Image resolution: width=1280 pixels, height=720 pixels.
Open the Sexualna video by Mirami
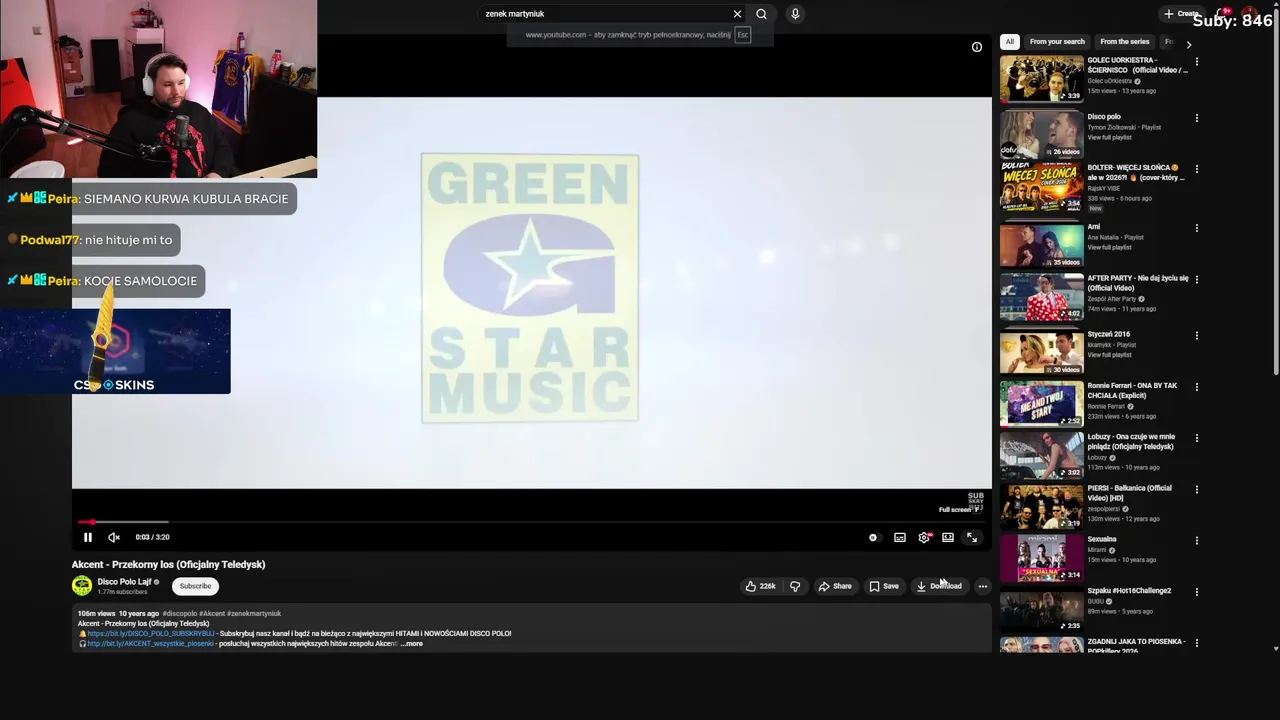1041,558
